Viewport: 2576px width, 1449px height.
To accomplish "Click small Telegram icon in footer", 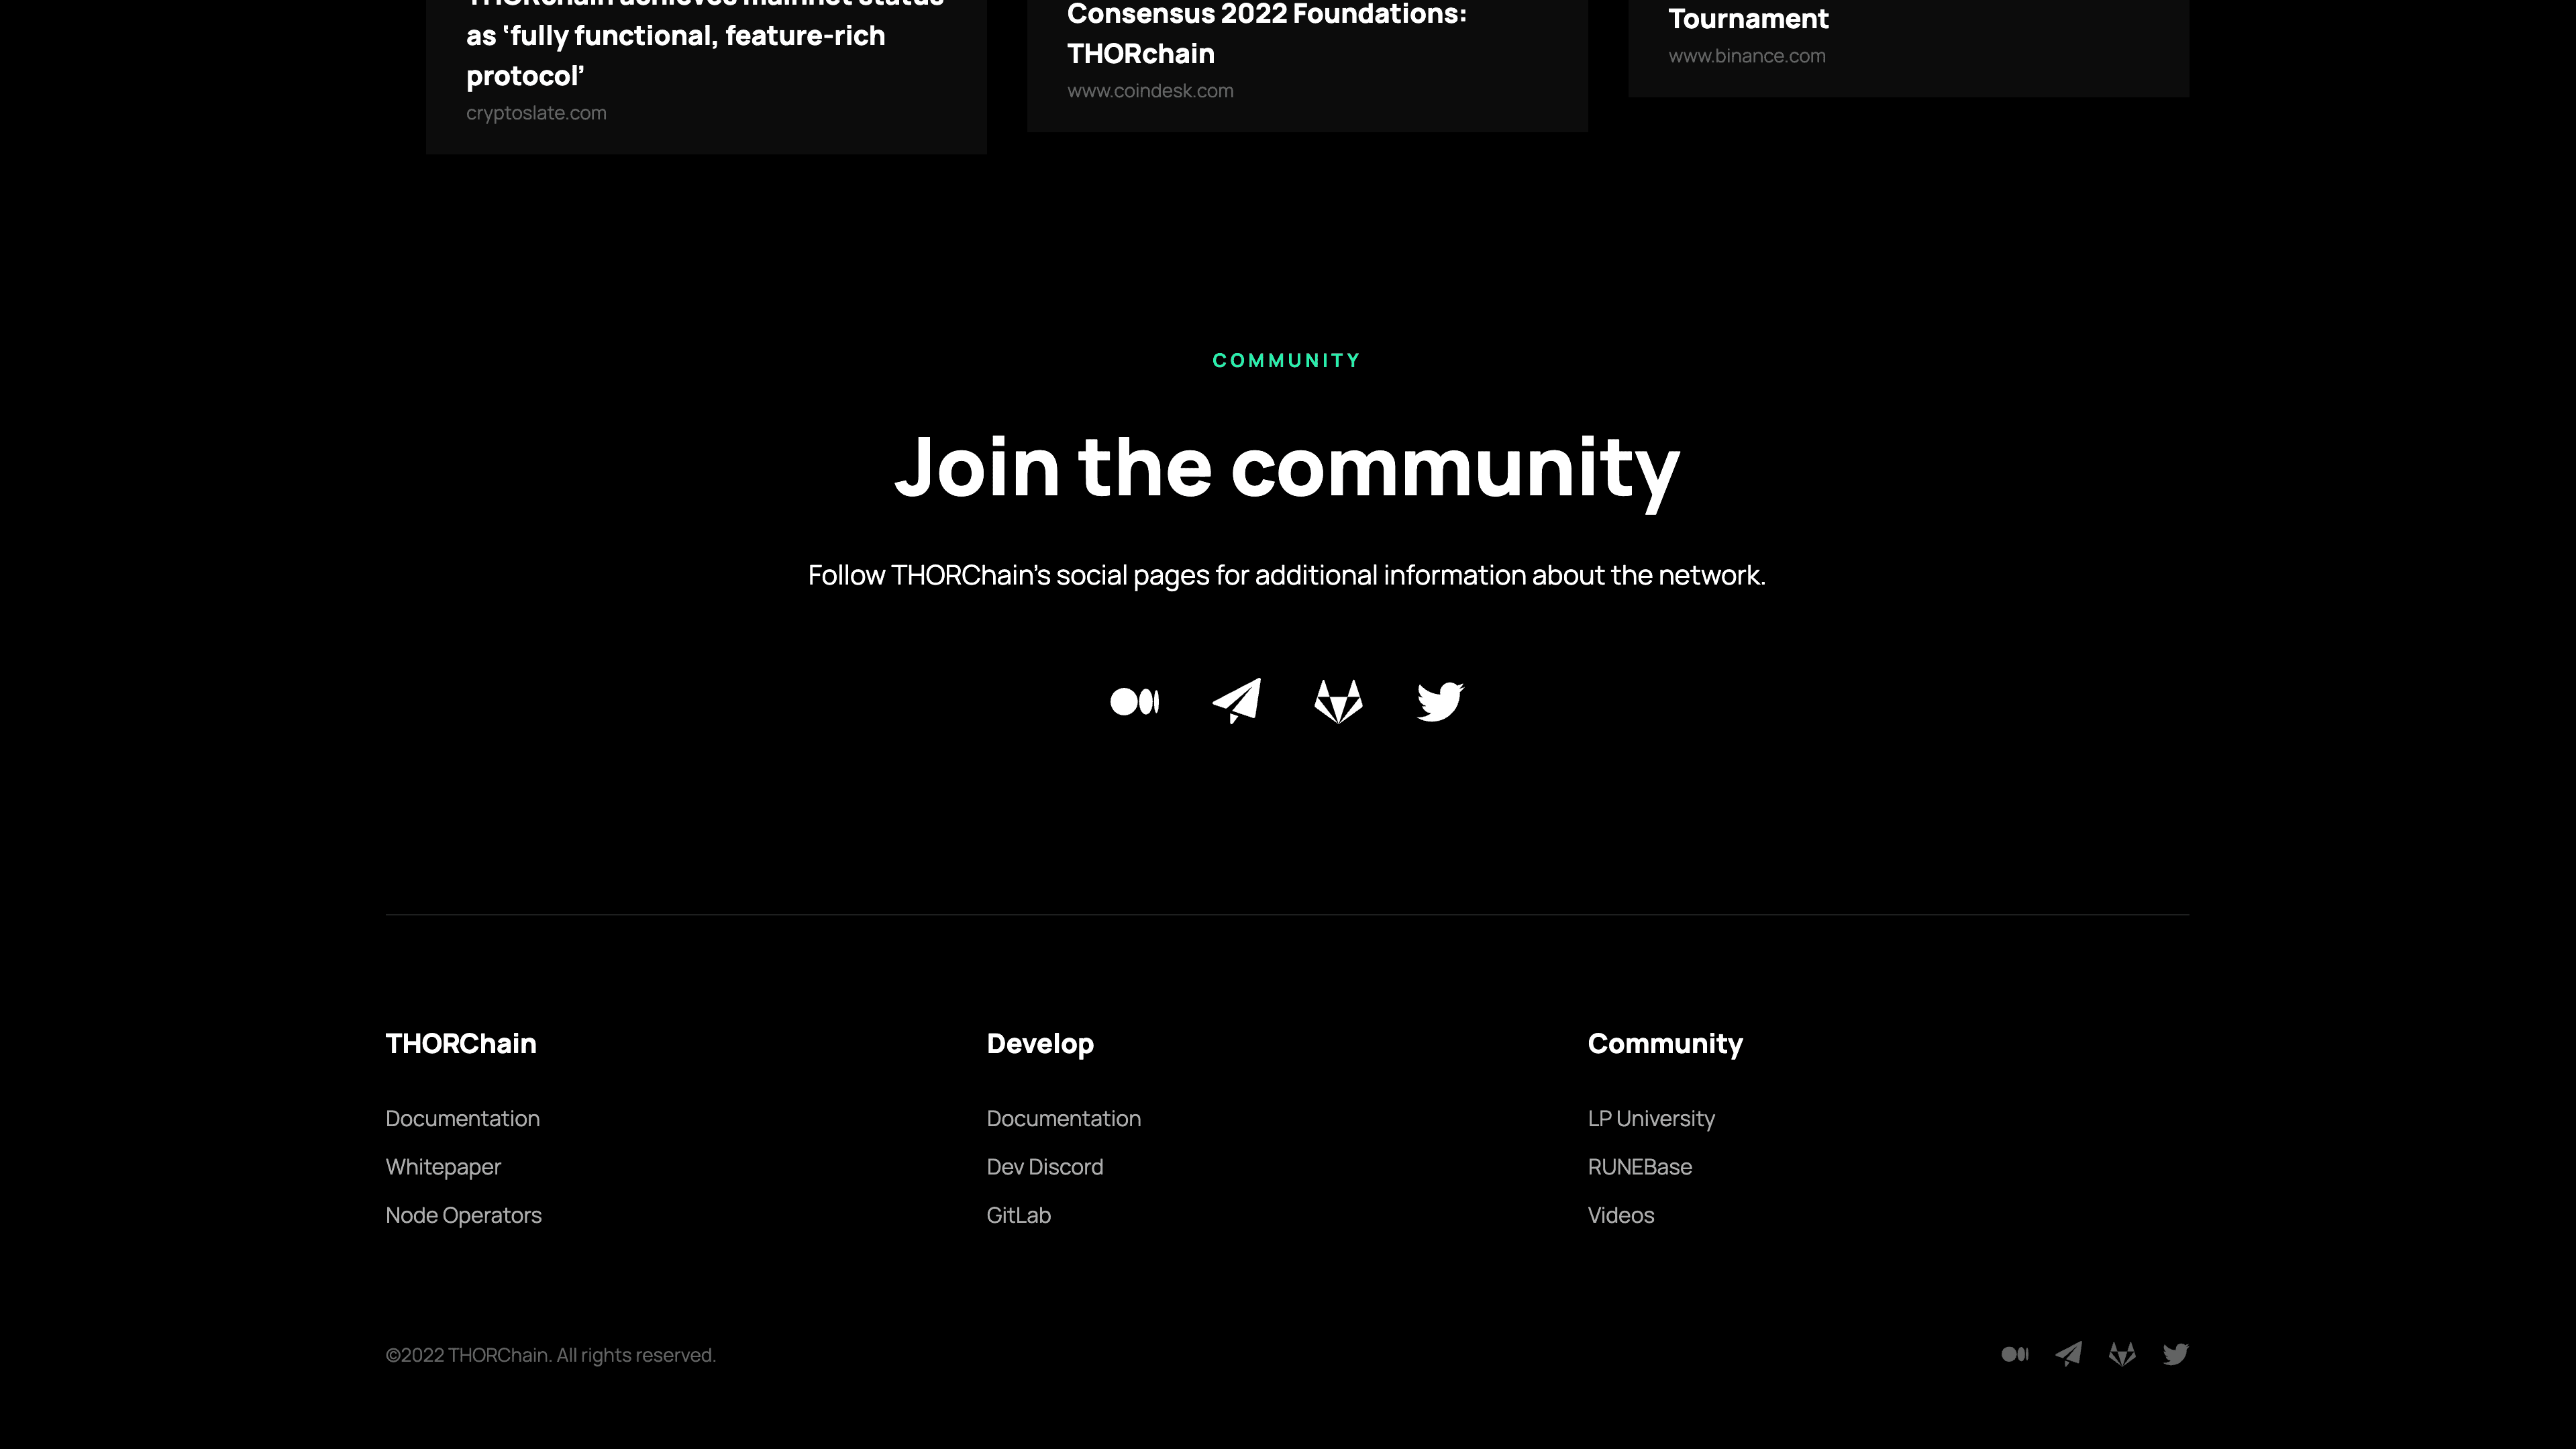I will [2068, 1354].
